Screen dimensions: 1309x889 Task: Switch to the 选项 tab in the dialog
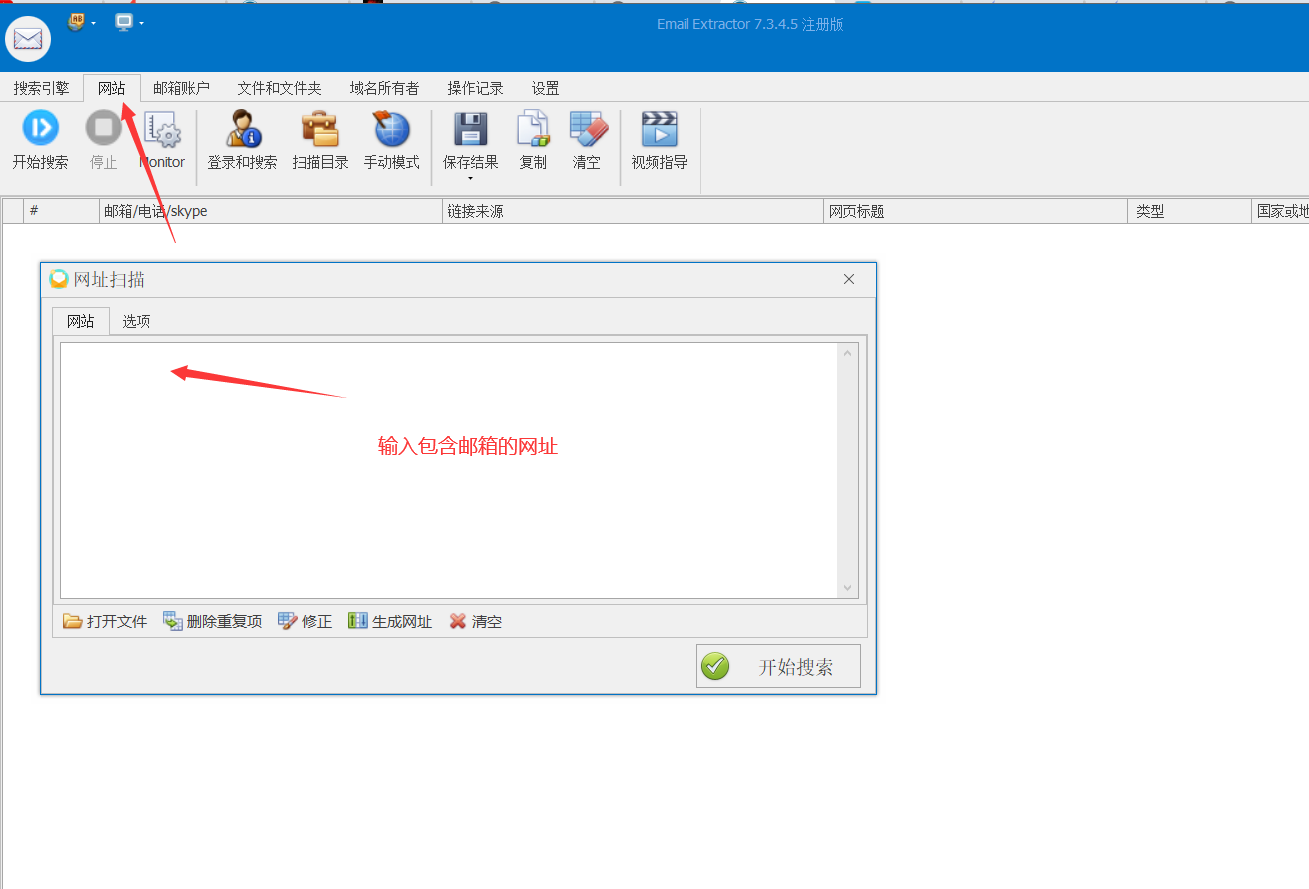(135, 321)
